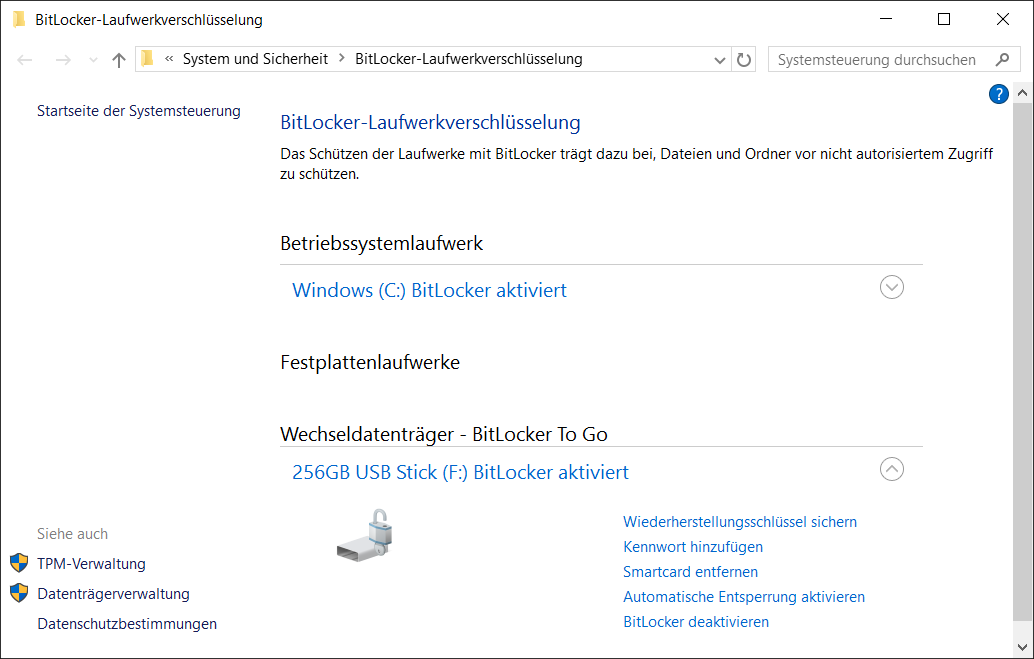Screen dimensions: 1034x659
Task: Open Startseite der Systemsteuerung
Action: point(138,111)
